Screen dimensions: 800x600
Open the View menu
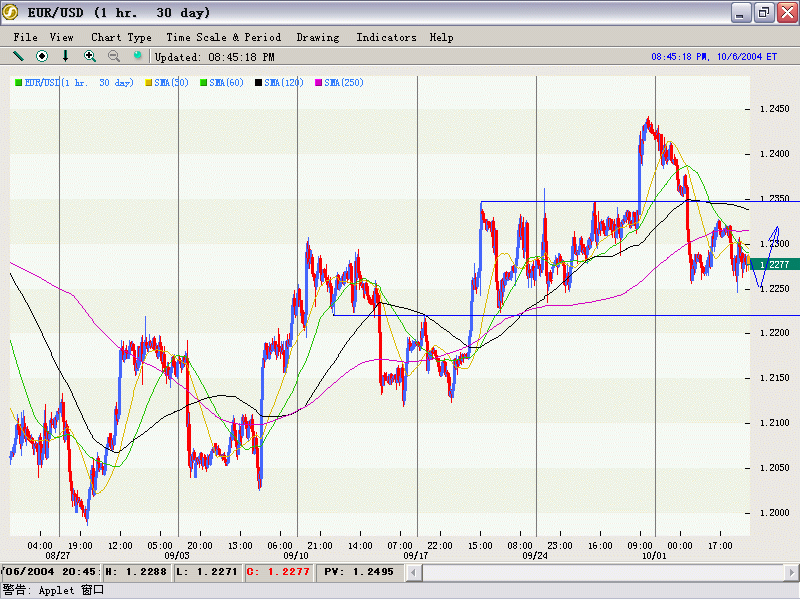click(x=62, y=37)
